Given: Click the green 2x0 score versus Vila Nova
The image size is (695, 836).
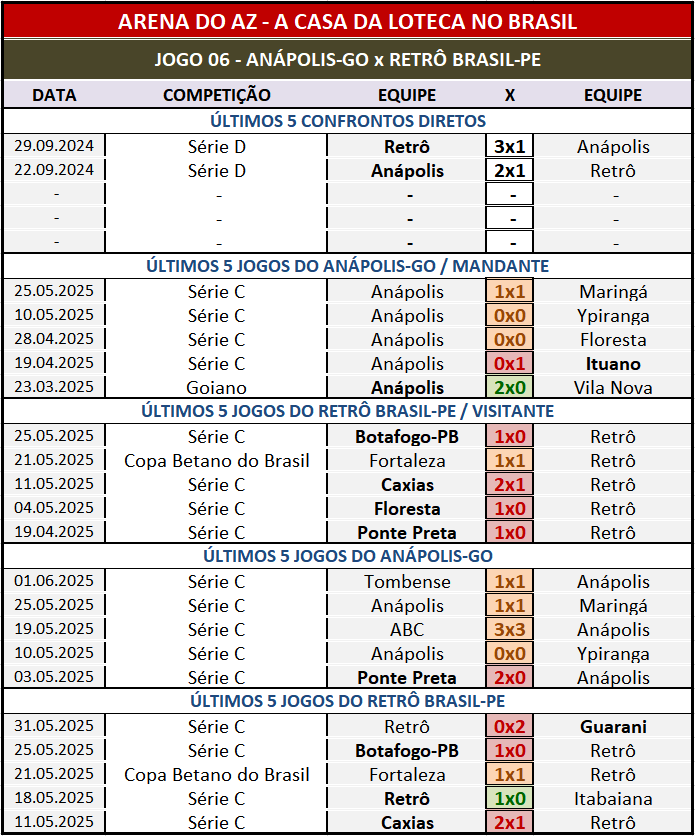Looking at the screenshot, I should (x=510, y=388).
